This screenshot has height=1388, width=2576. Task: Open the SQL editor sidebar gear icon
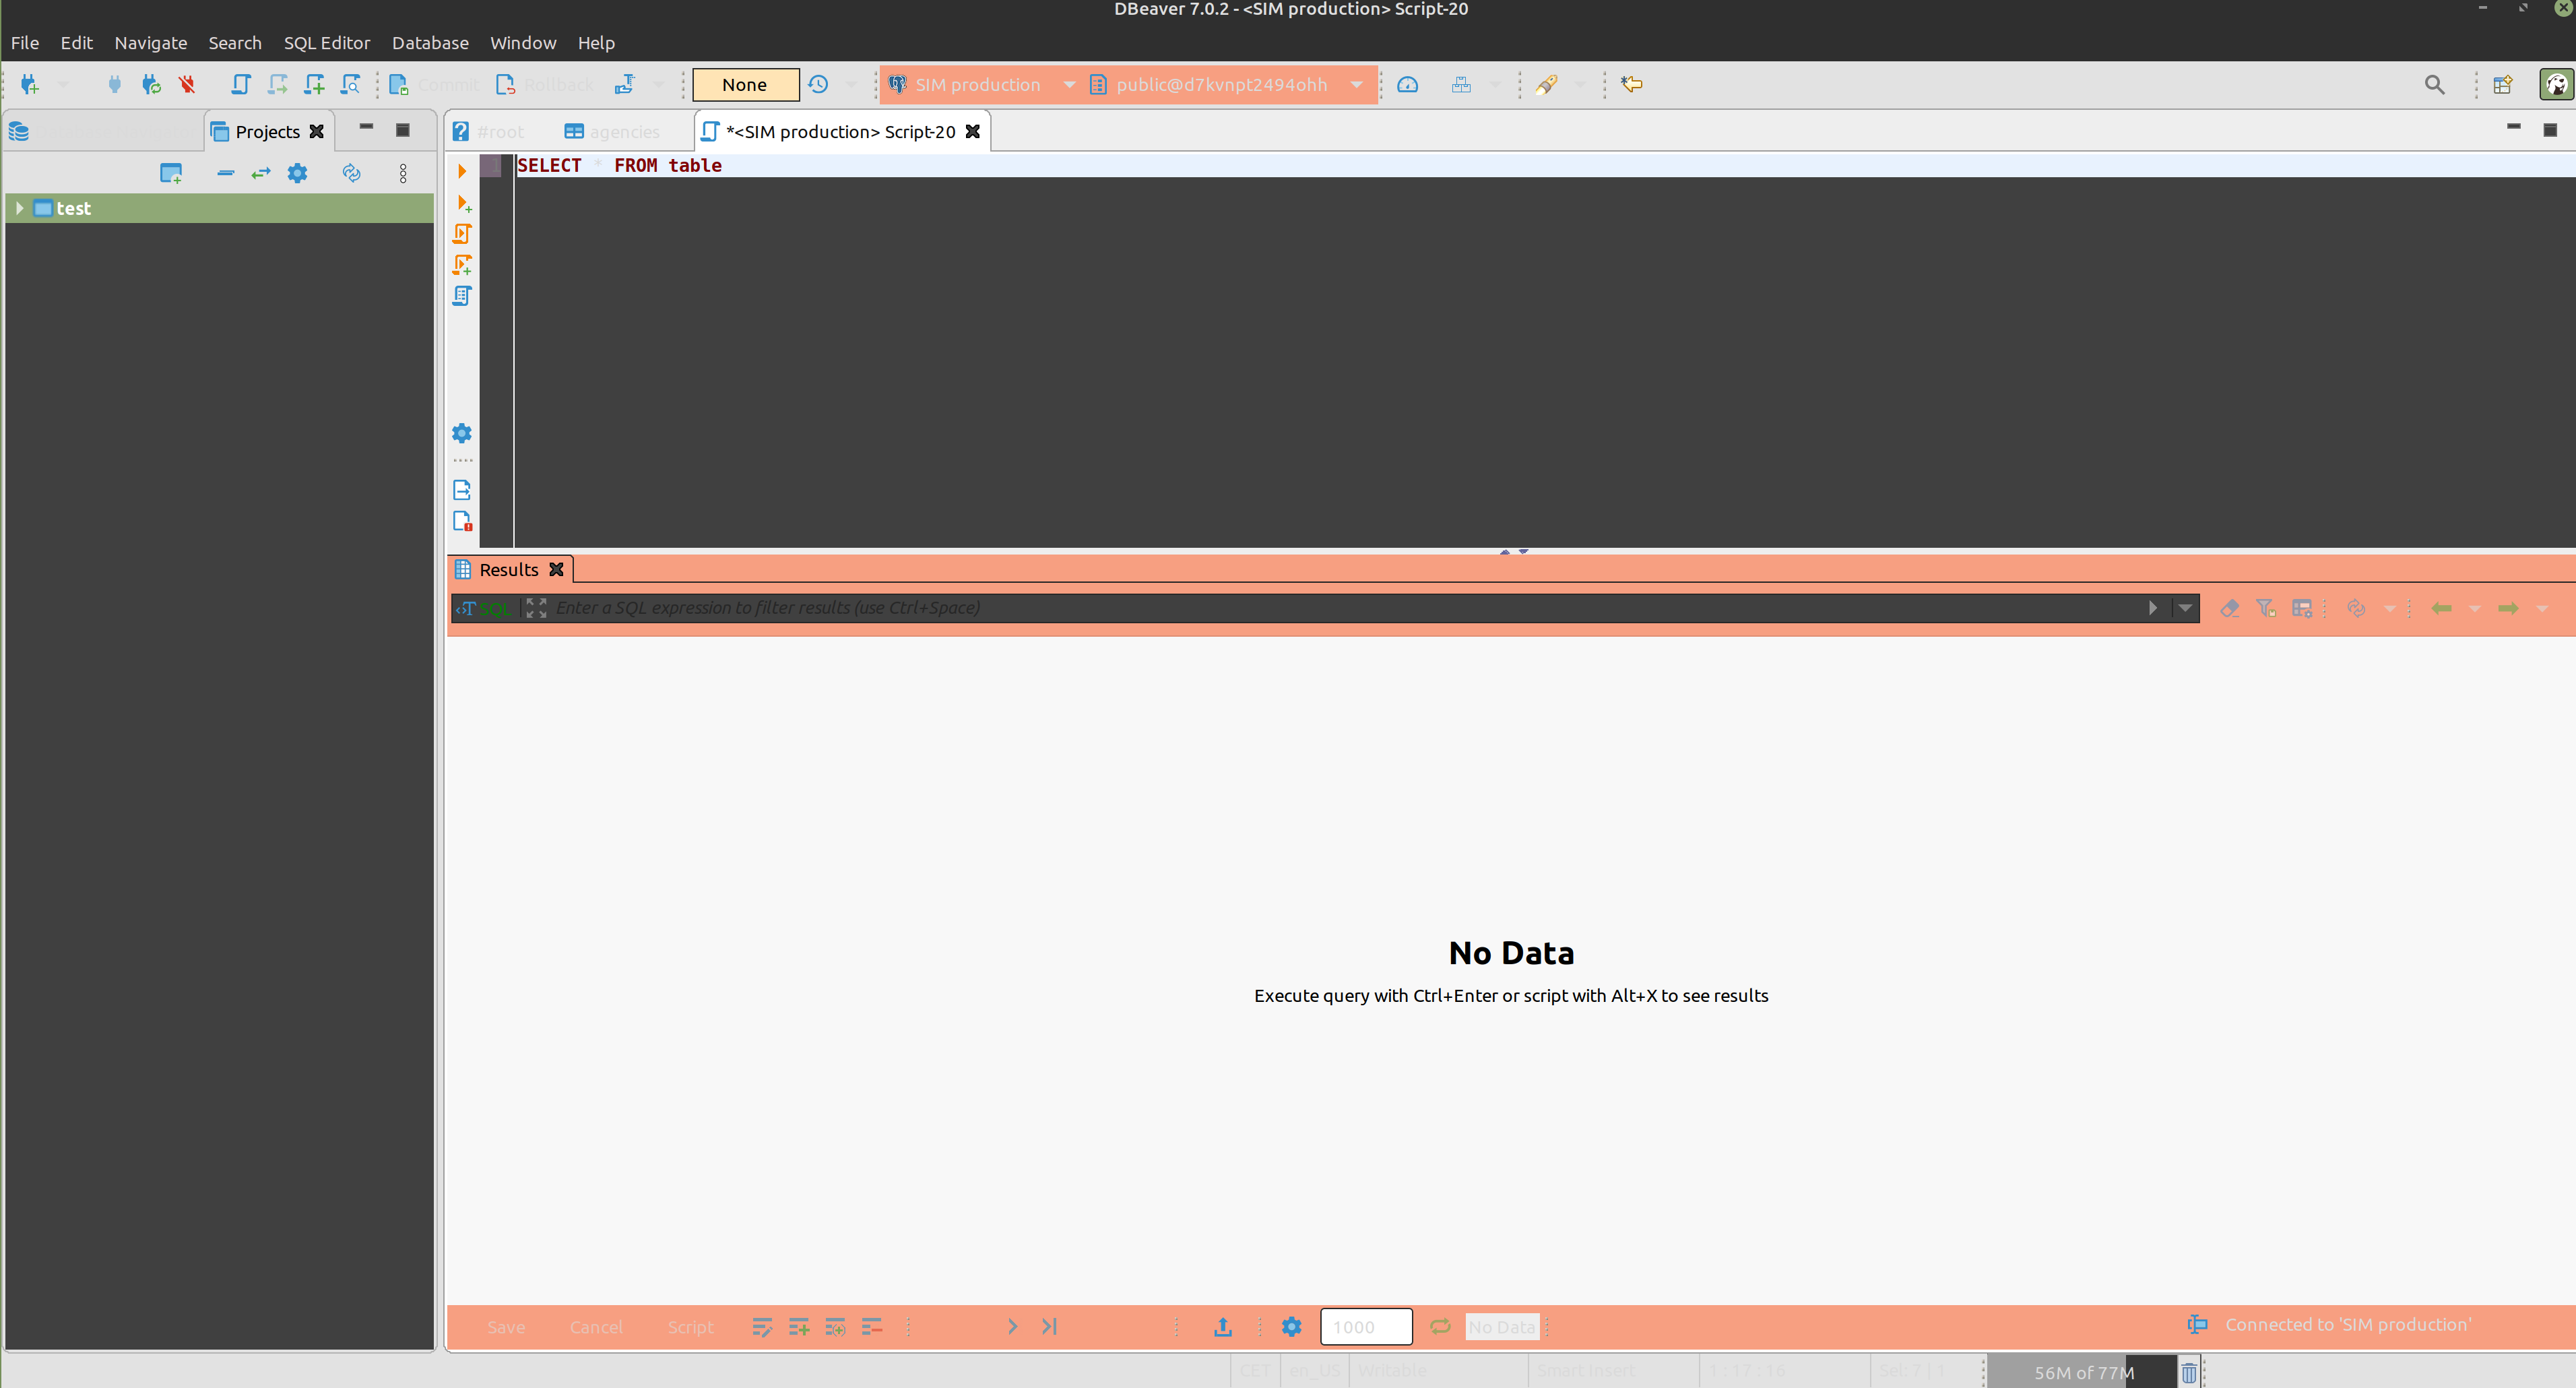462,433
